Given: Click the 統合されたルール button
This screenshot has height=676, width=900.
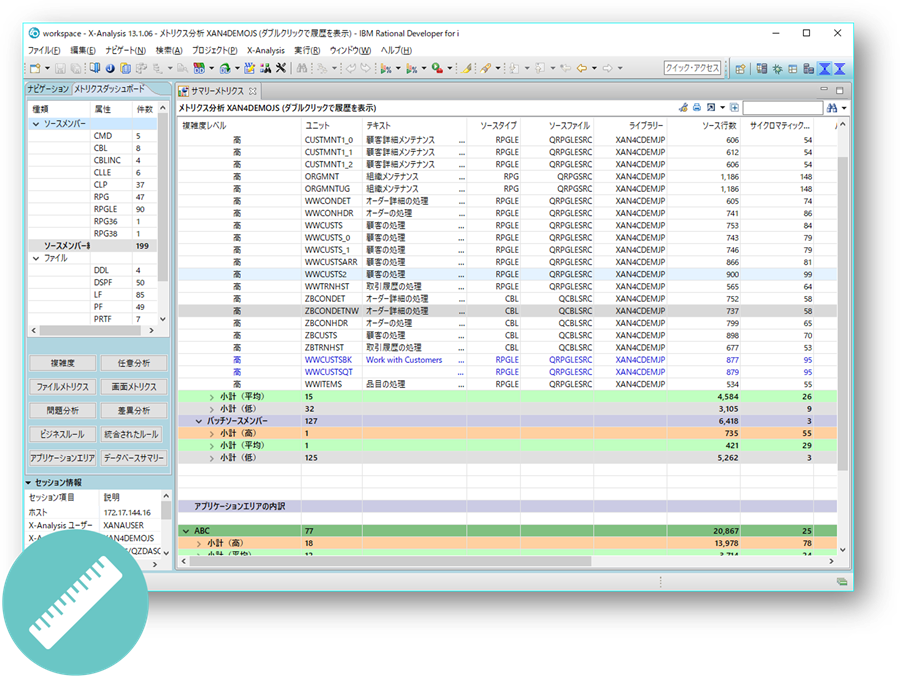Looking at the screenshot, I should tap(131, 434).
